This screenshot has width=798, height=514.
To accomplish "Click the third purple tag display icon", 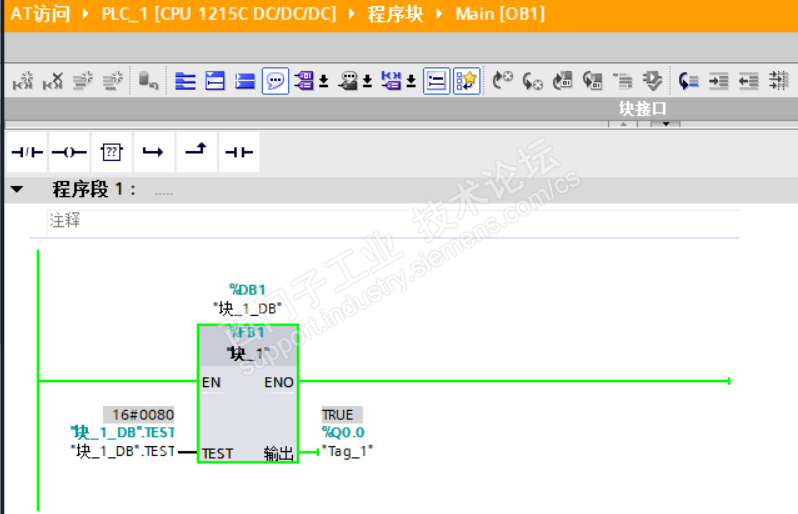I will click(391, 81).
